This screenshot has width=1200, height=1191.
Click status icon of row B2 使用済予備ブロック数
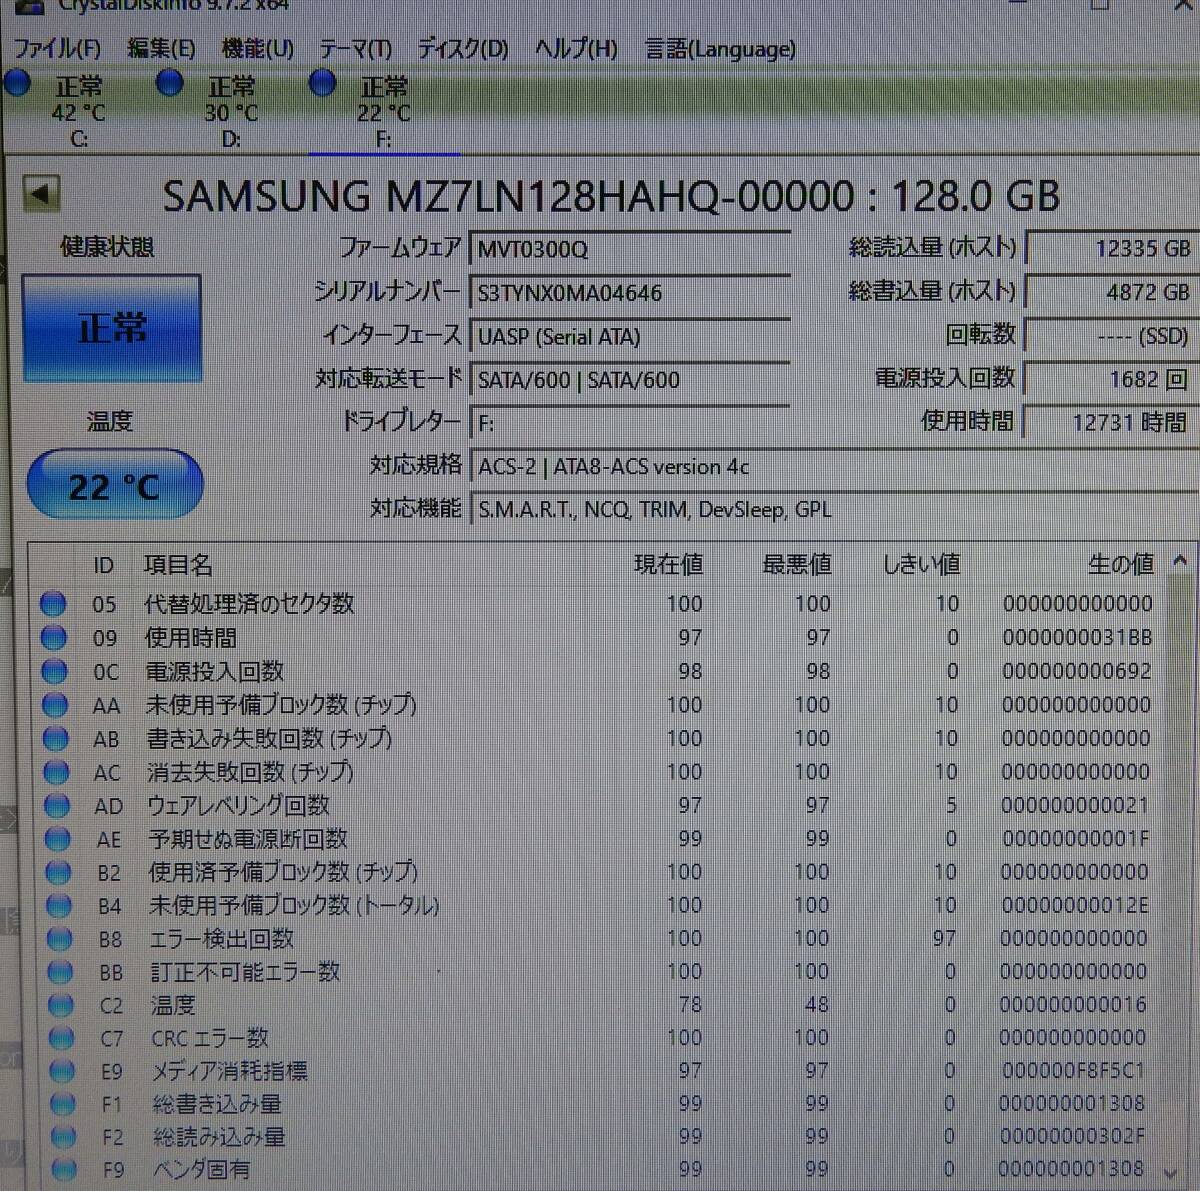tap(58, 873)
